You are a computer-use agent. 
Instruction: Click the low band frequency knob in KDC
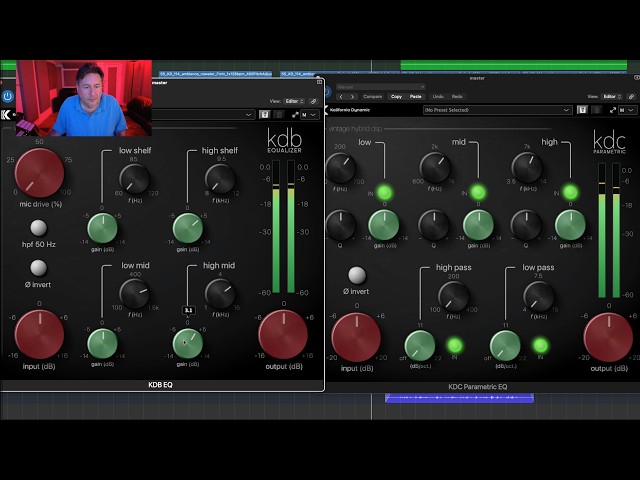[x=341, y=168]
